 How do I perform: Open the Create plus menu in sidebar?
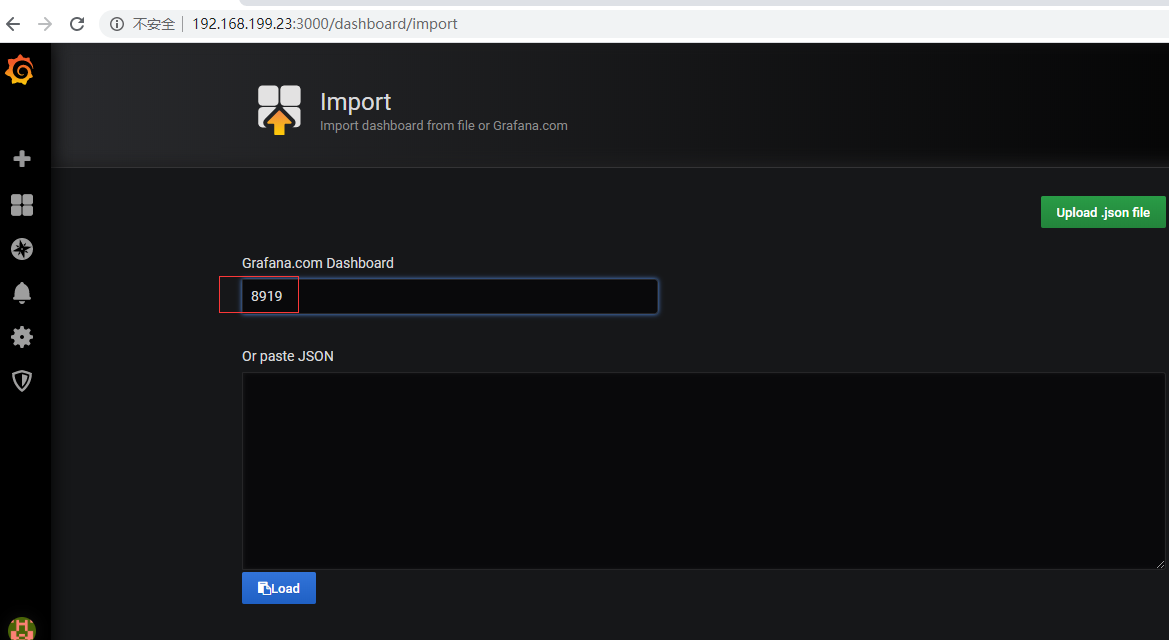coord(22,158)
